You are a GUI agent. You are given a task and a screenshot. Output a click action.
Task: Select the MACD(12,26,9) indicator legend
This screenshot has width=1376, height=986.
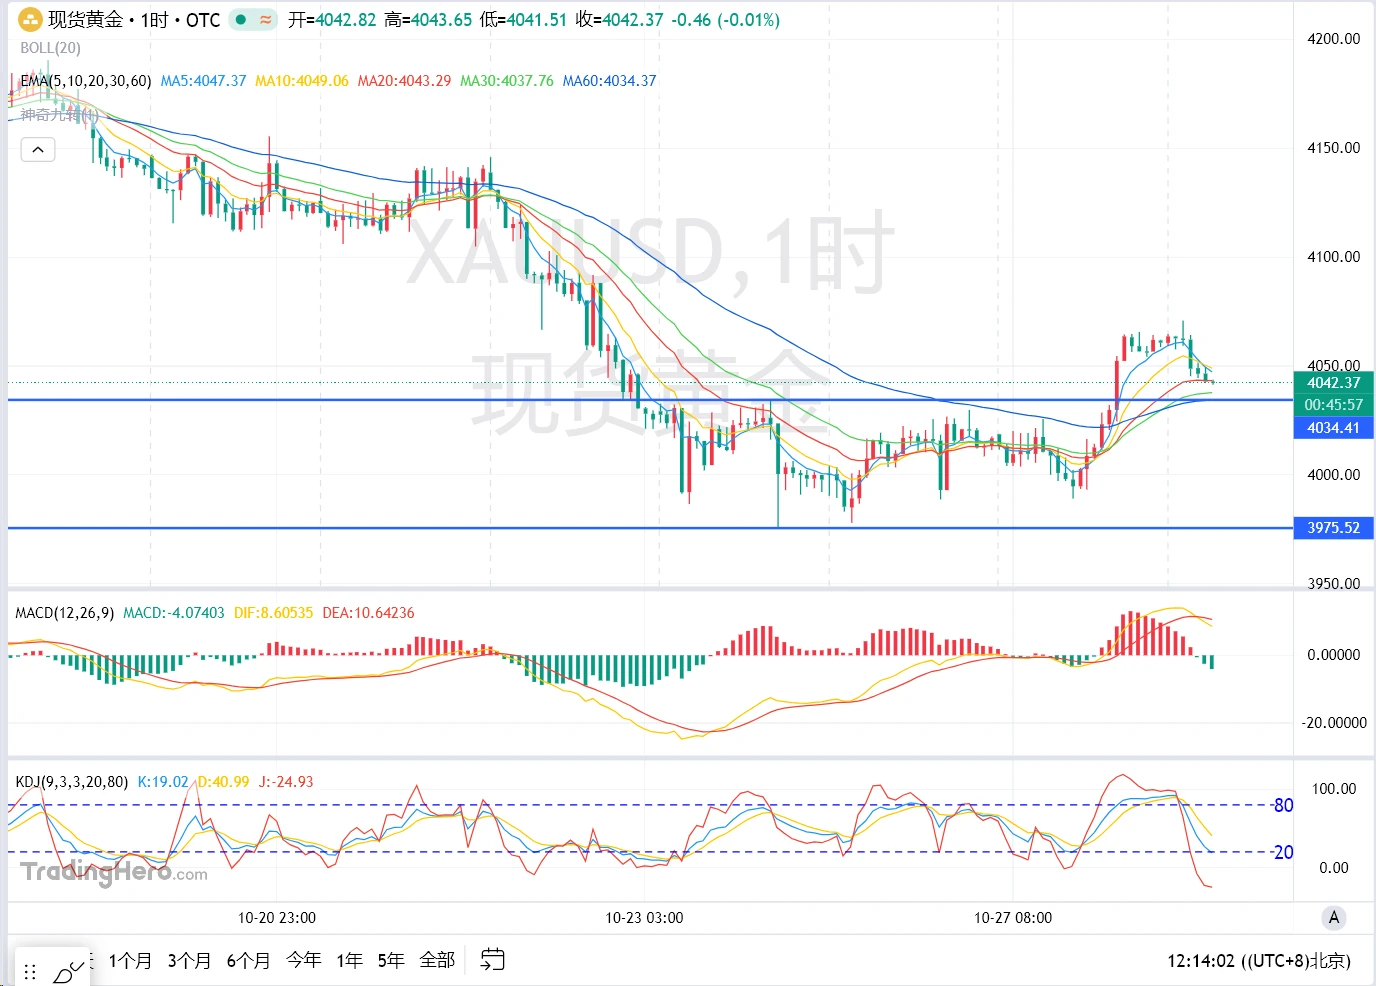click(65, 613)
